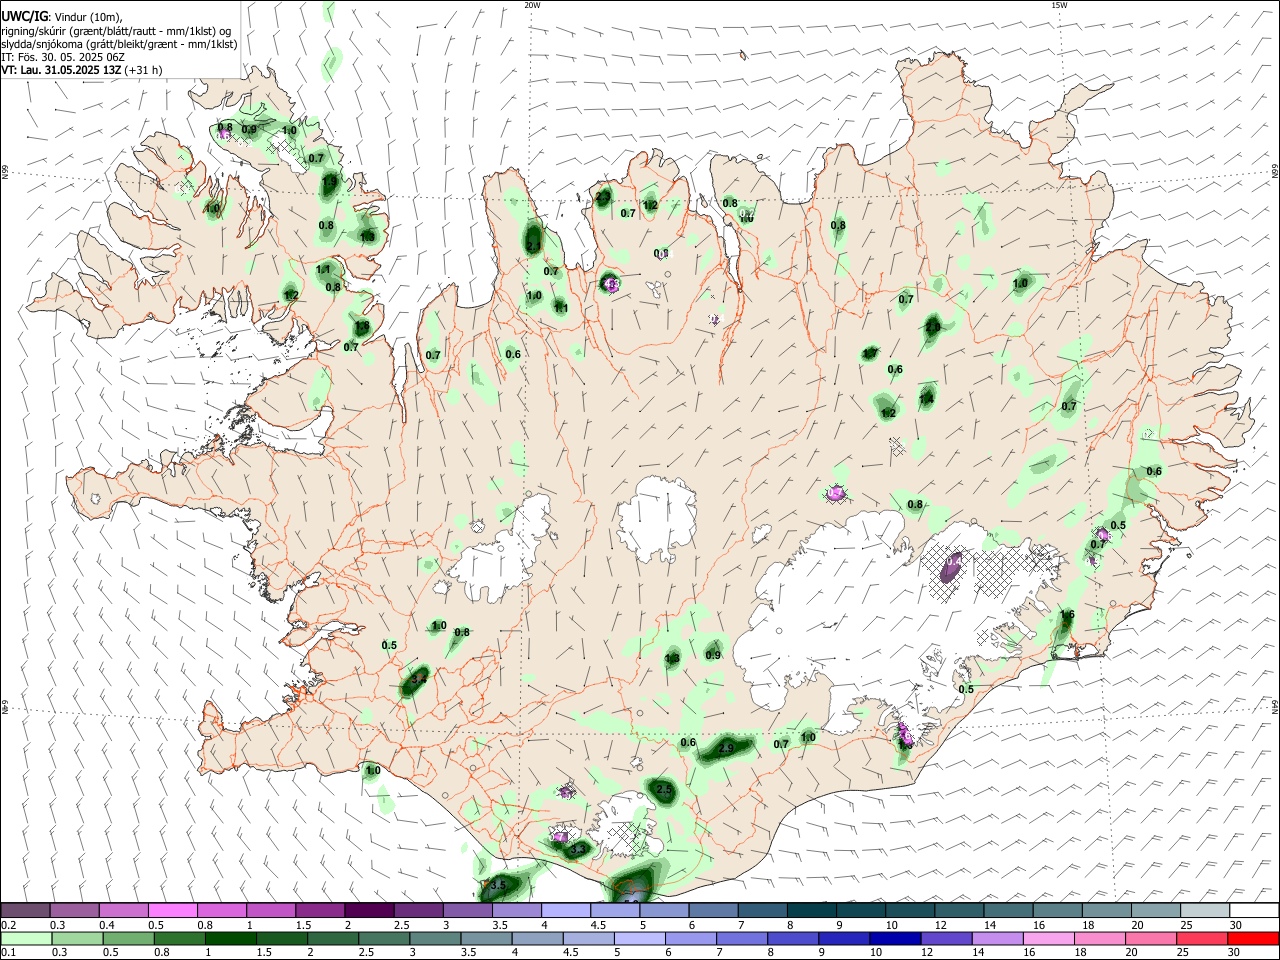
Task: Select the white 30 sleet-scale swatch
Action: tap(1254, 911)
